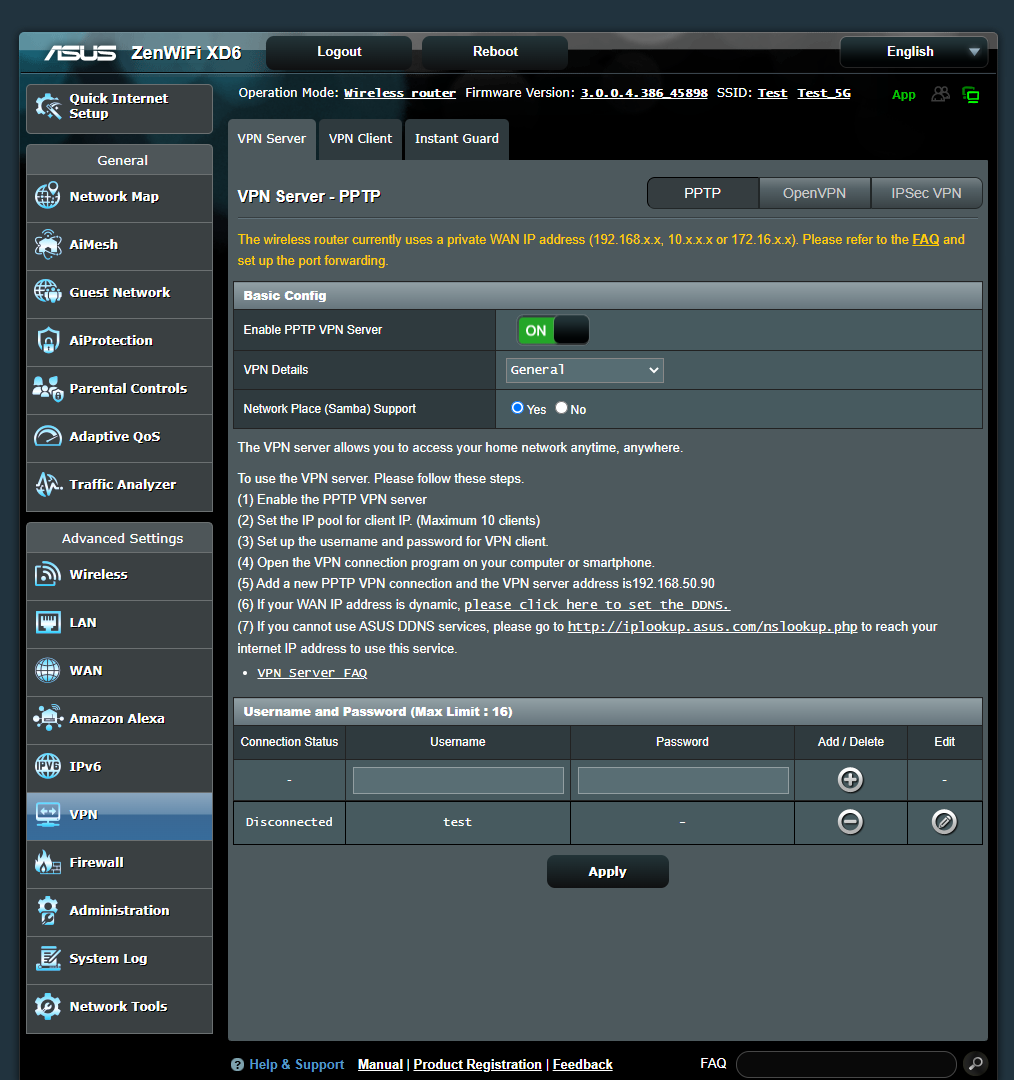Open the Feedback link in footer
The height and width of the screenshot is (1080, 1014).
tap(582, 1065)
